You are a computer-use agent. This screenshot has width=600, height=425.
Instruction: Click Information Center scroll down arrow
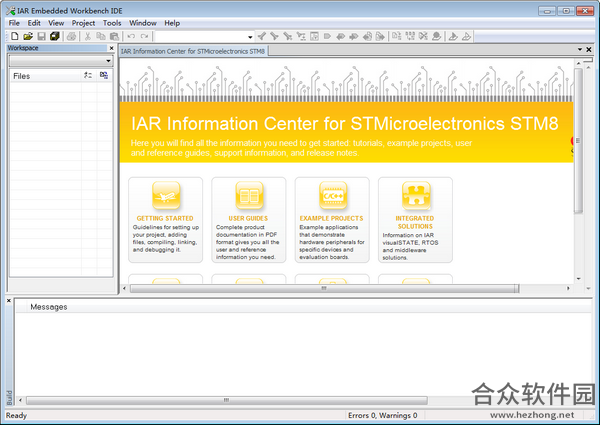coord(578,279)
